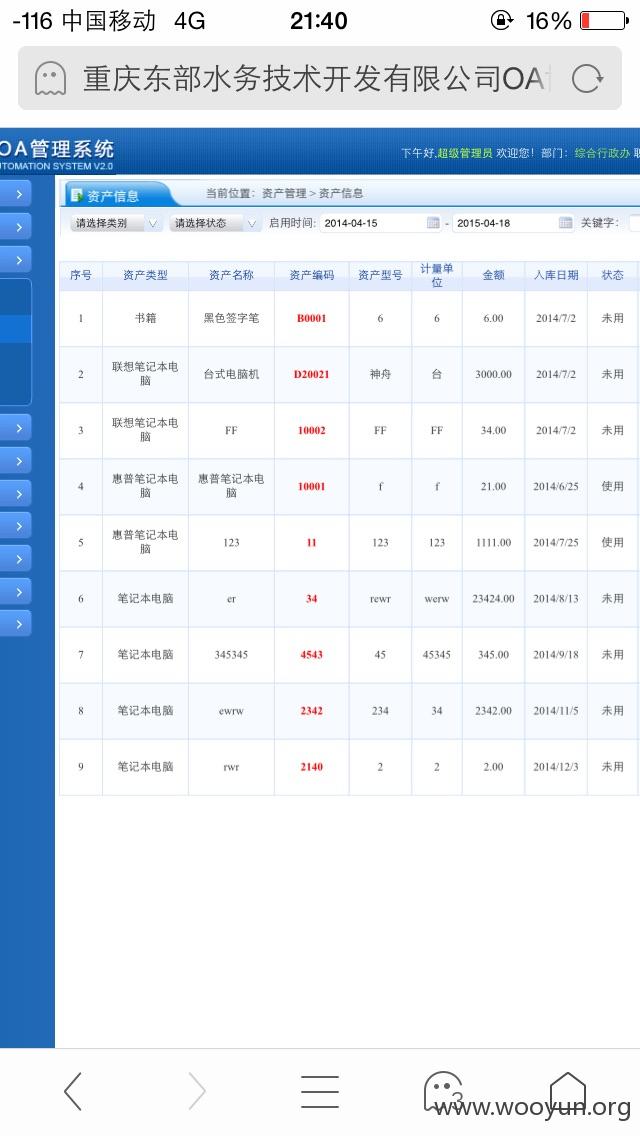640x1136 pixels.
Task: Click the 台式电脑机 asset name cell
Action: pyautogui.click(x=231, y=375)
